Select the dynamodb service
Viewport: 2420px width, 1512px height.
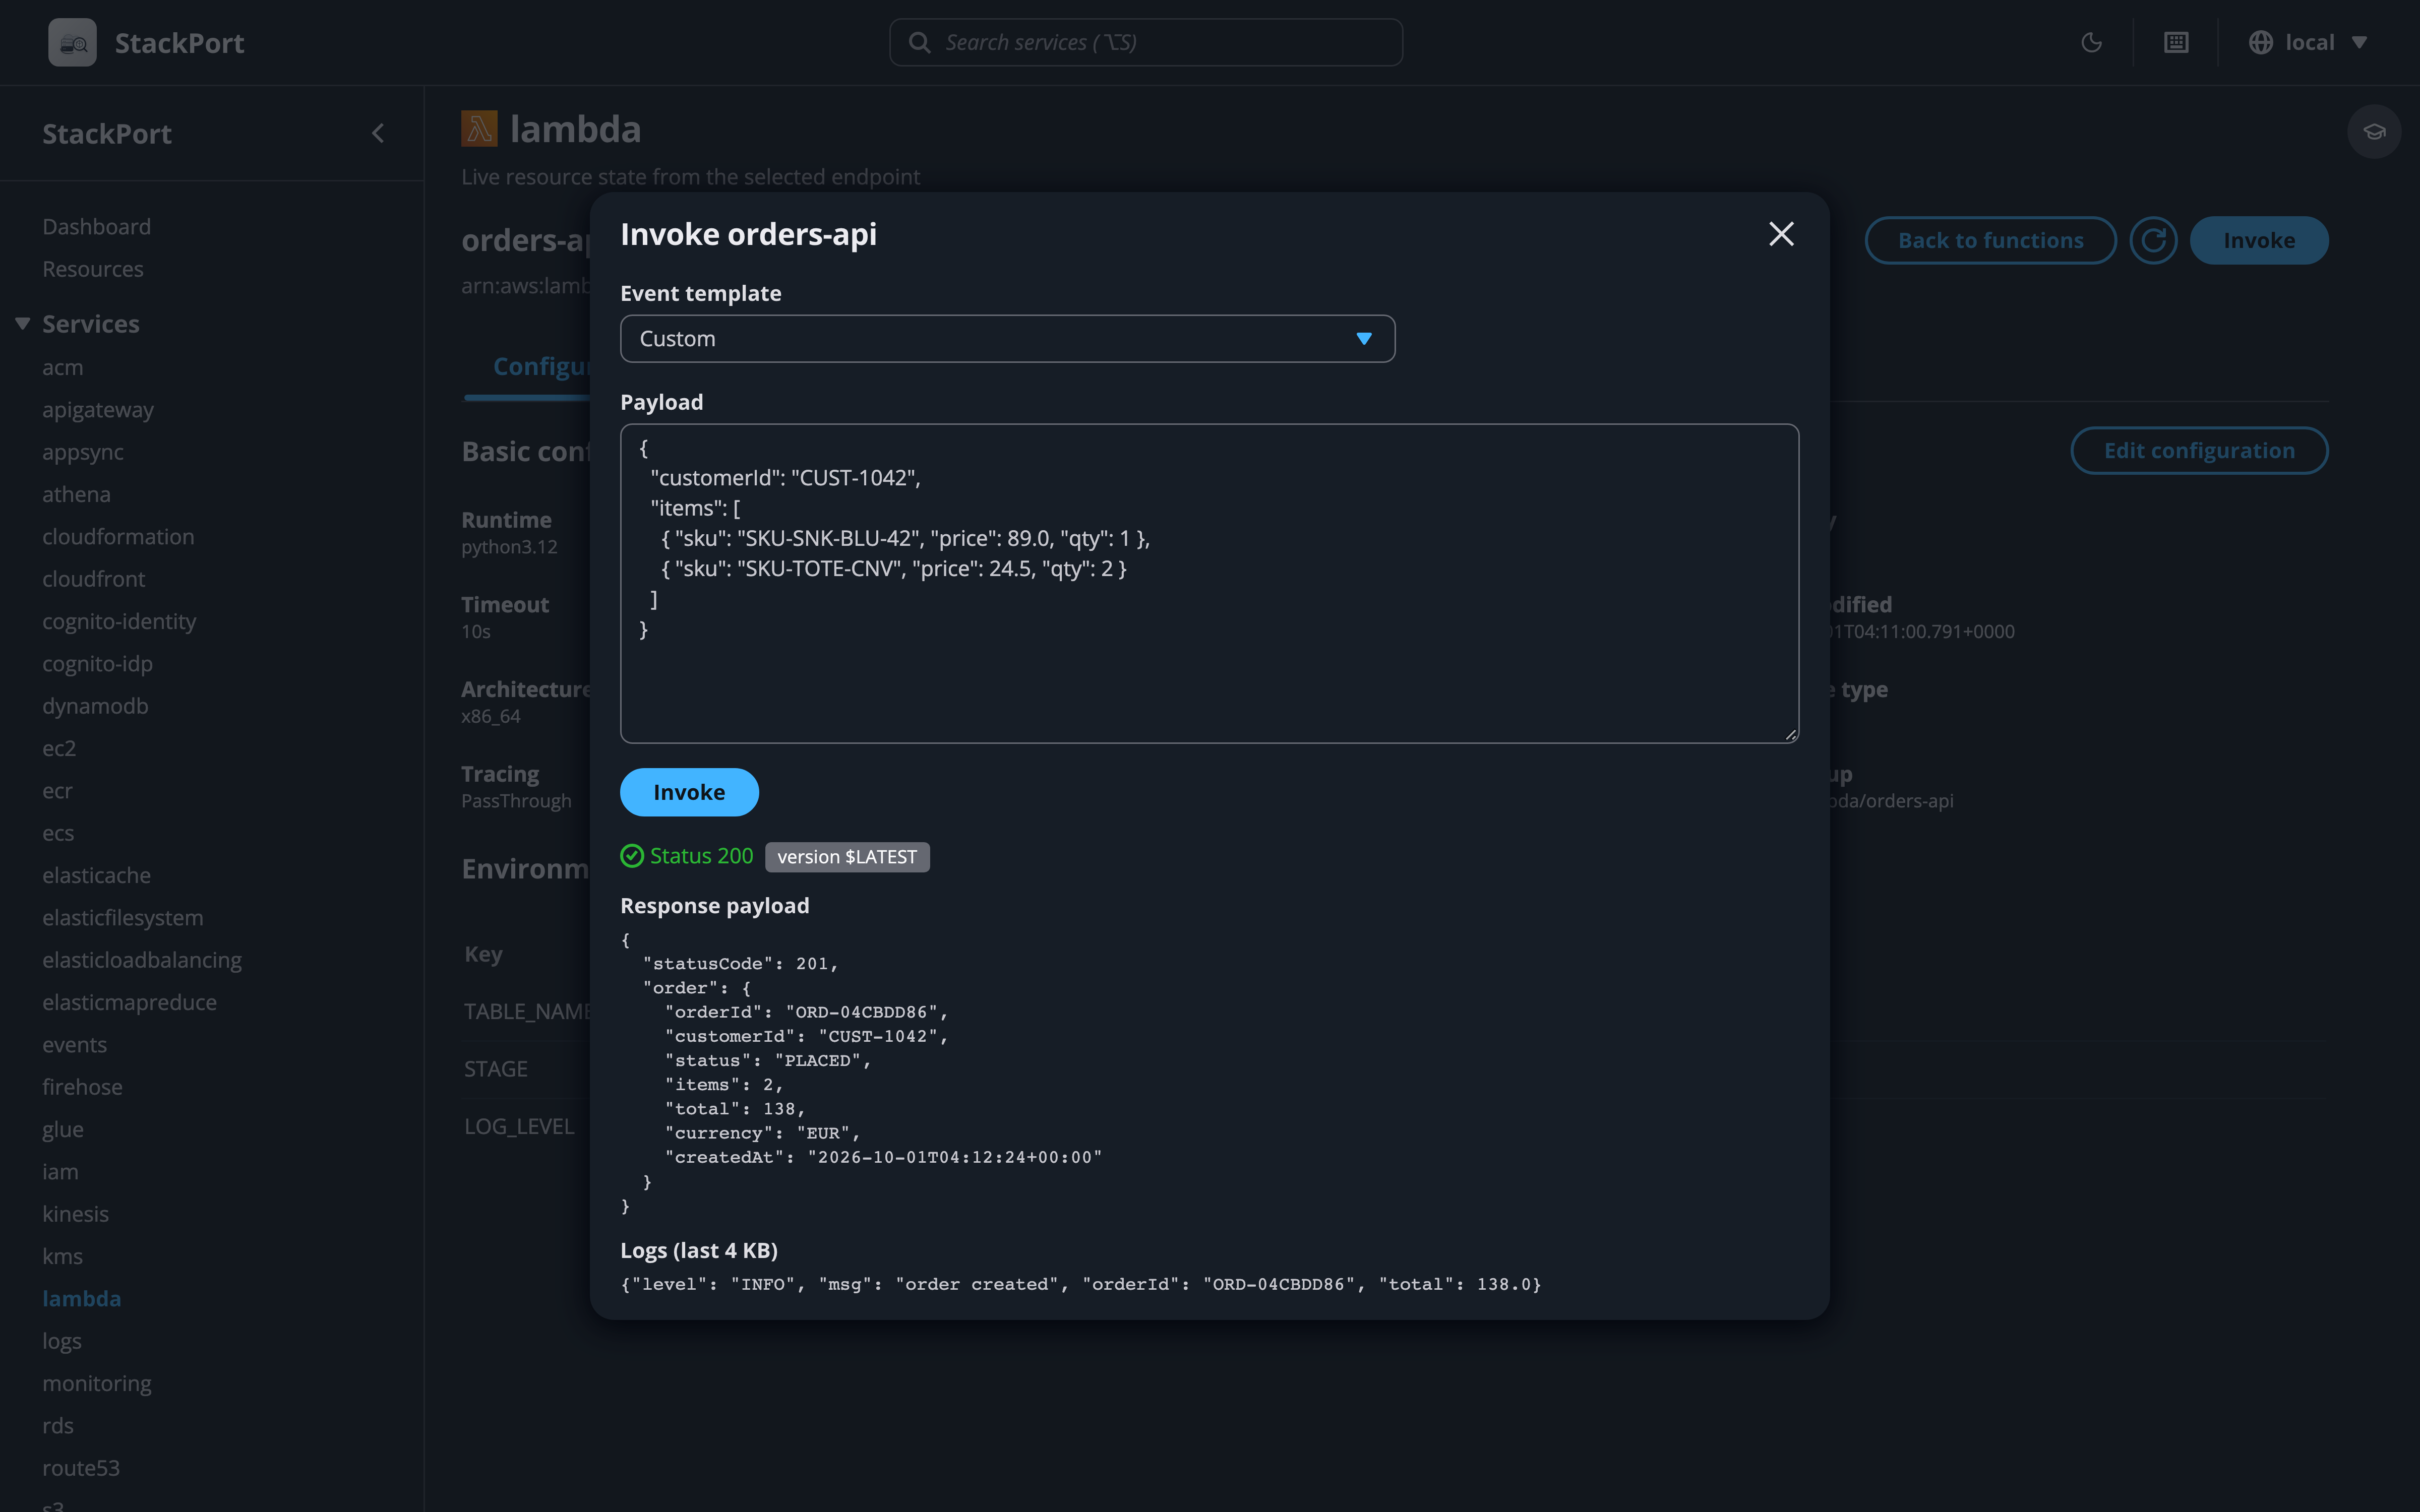click(95, 706)
